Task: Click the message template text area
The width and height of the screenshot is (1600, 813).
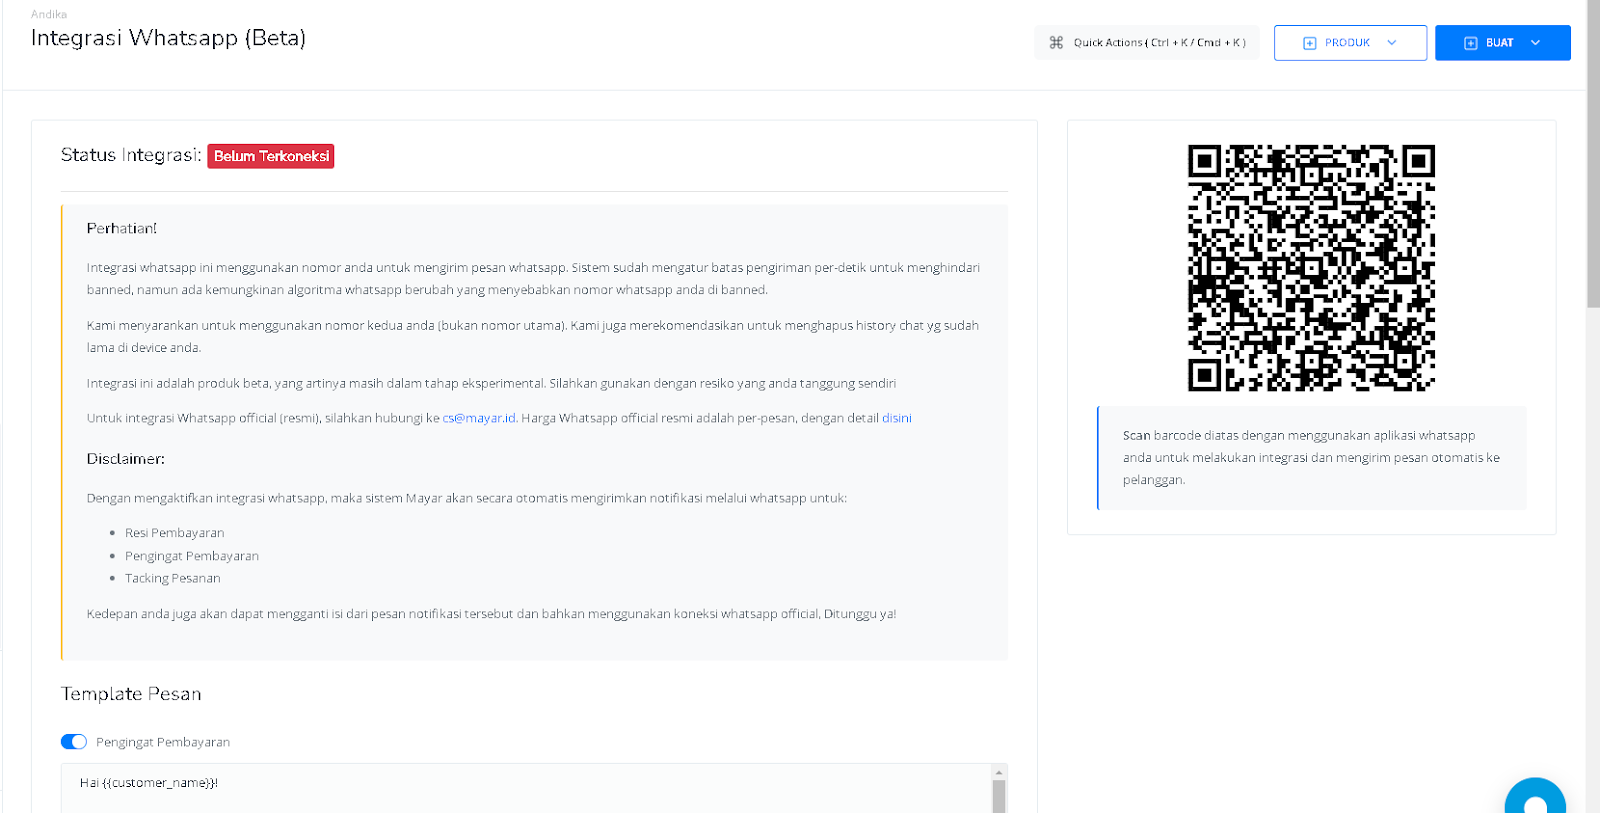Action: click(x=525, y=788)
